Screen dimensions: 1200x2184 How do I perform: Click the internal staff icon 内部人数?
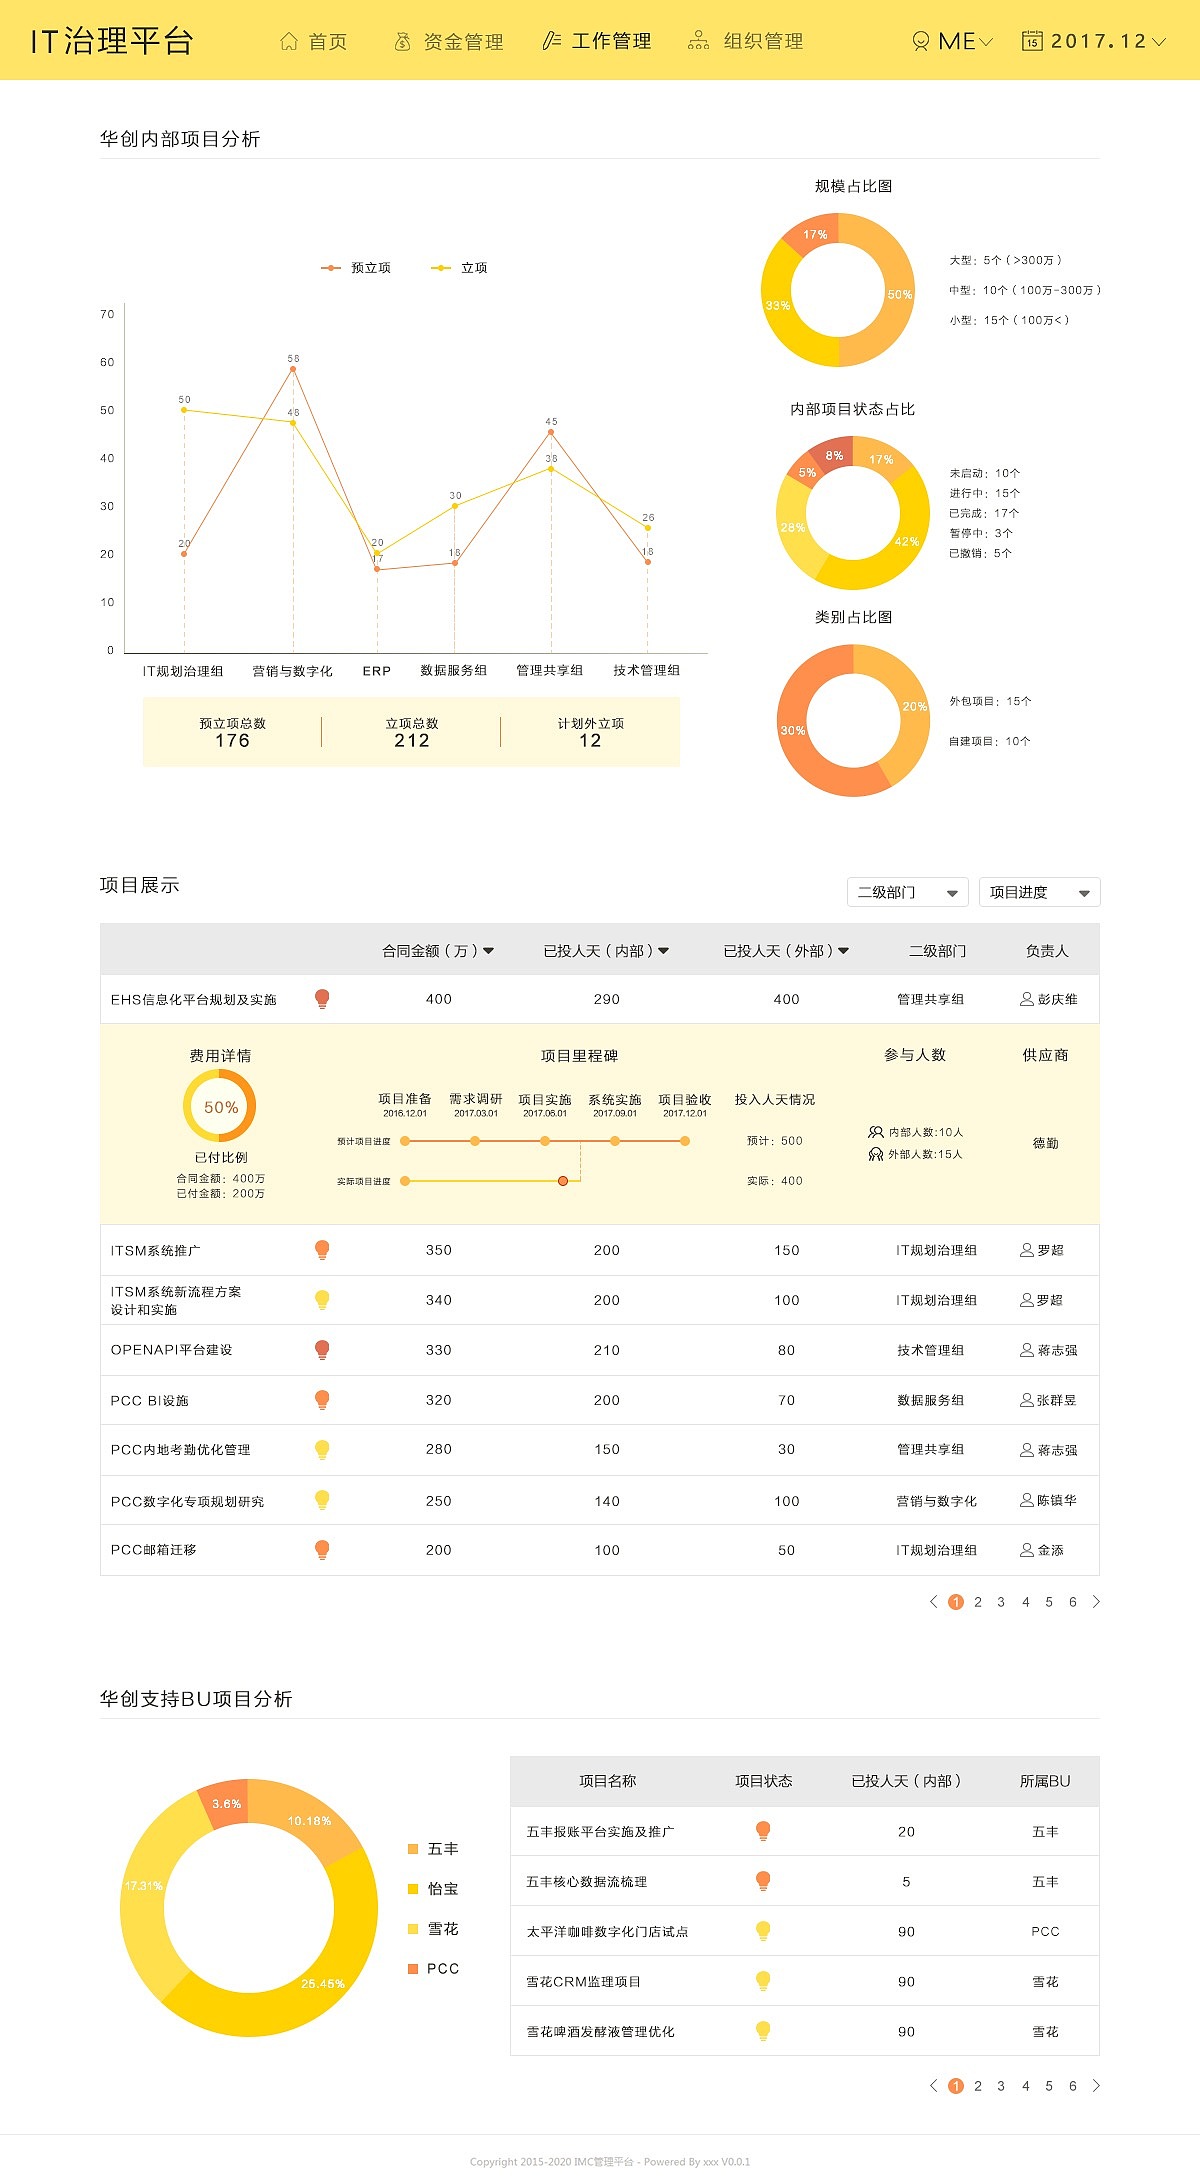point(876,1132)
